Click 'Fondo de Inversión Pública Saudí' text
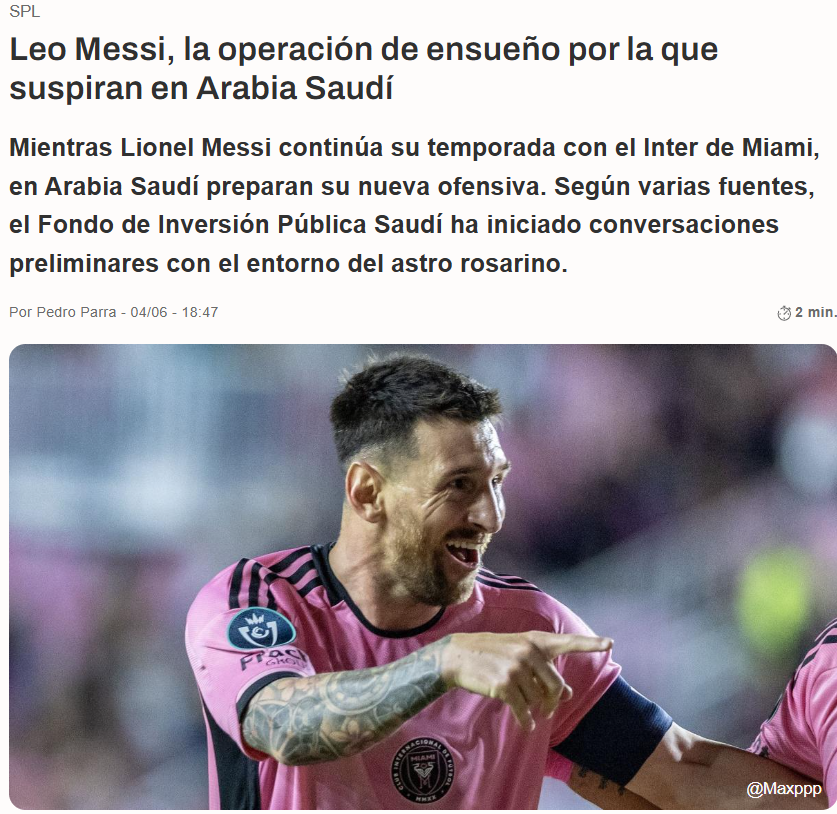This screenshot has height=814, width=837. [x=240, y=225]
